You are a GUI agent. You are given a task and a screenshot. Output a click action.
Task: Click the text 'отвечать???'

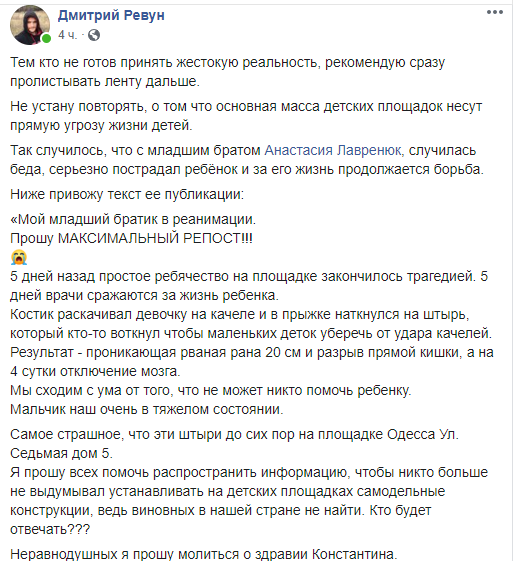[x=50, y=529]
